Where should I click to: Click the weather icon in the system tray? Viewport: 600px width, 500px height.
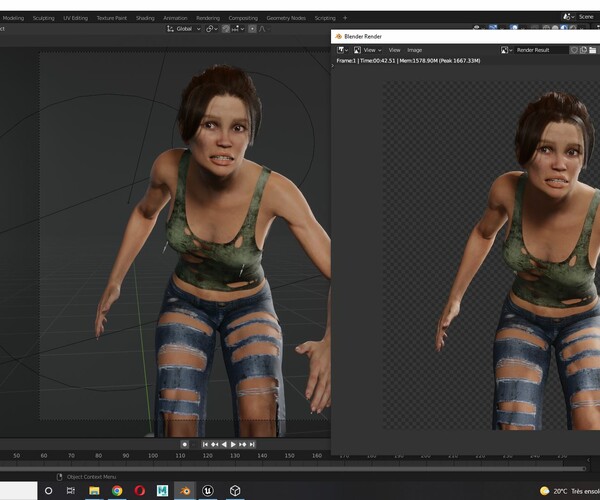point(545,491)
